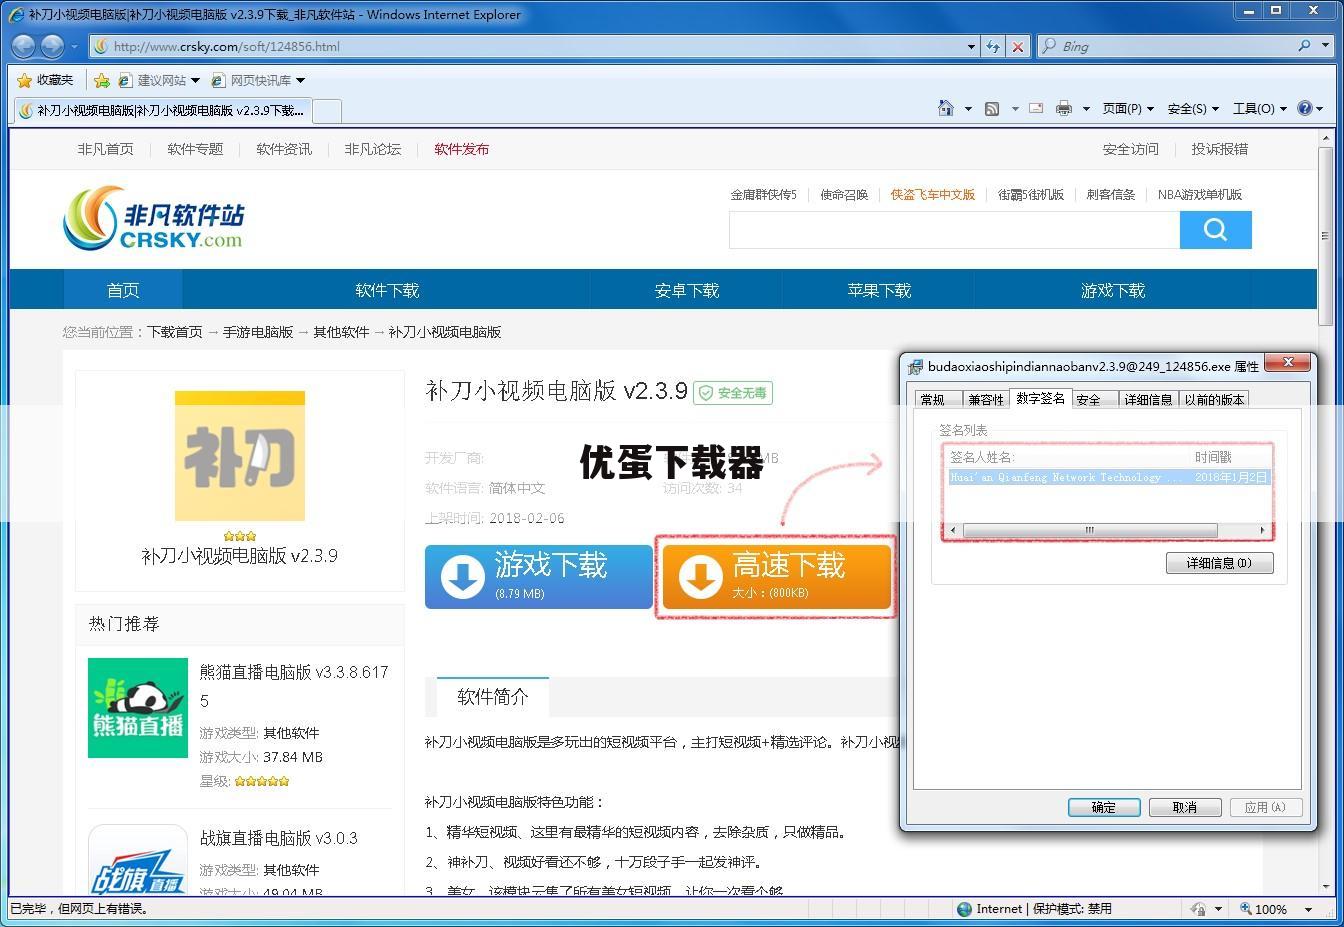Click the 安全无毒 safety badge
This screenshot has width=1344, height=927.
coord(733,393)
